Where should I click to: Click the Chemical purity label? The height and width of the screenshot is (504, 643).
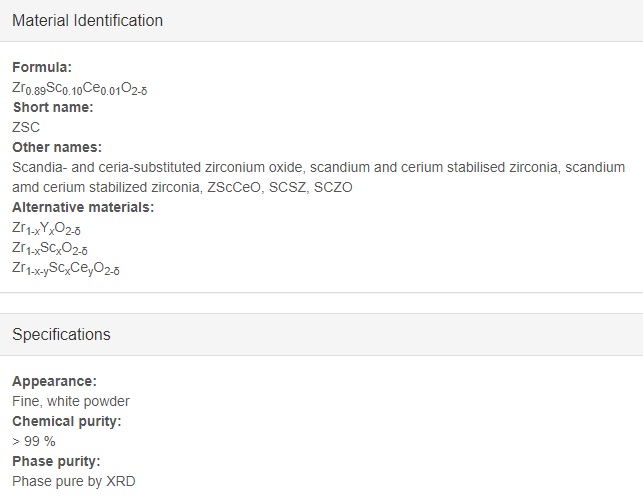coord(67,421)
